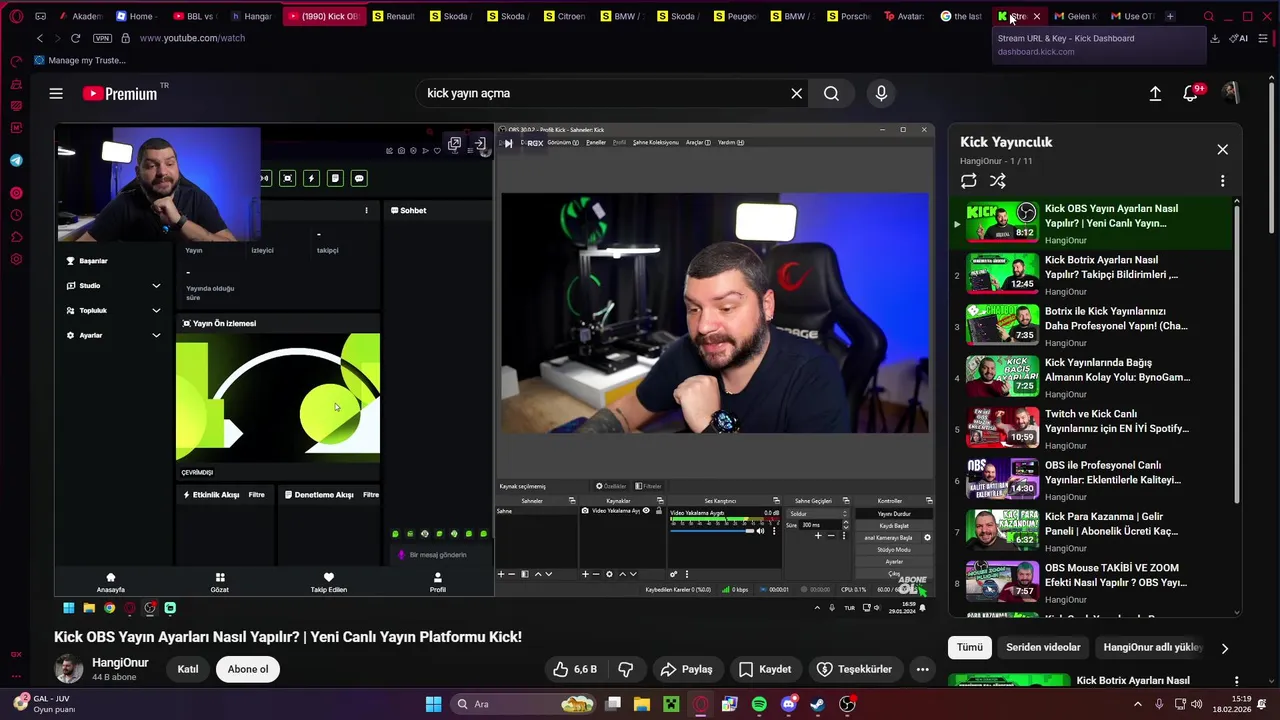Click the browser address bar URL
This screenshot has width=1280, height=720.
coord(192,38)
